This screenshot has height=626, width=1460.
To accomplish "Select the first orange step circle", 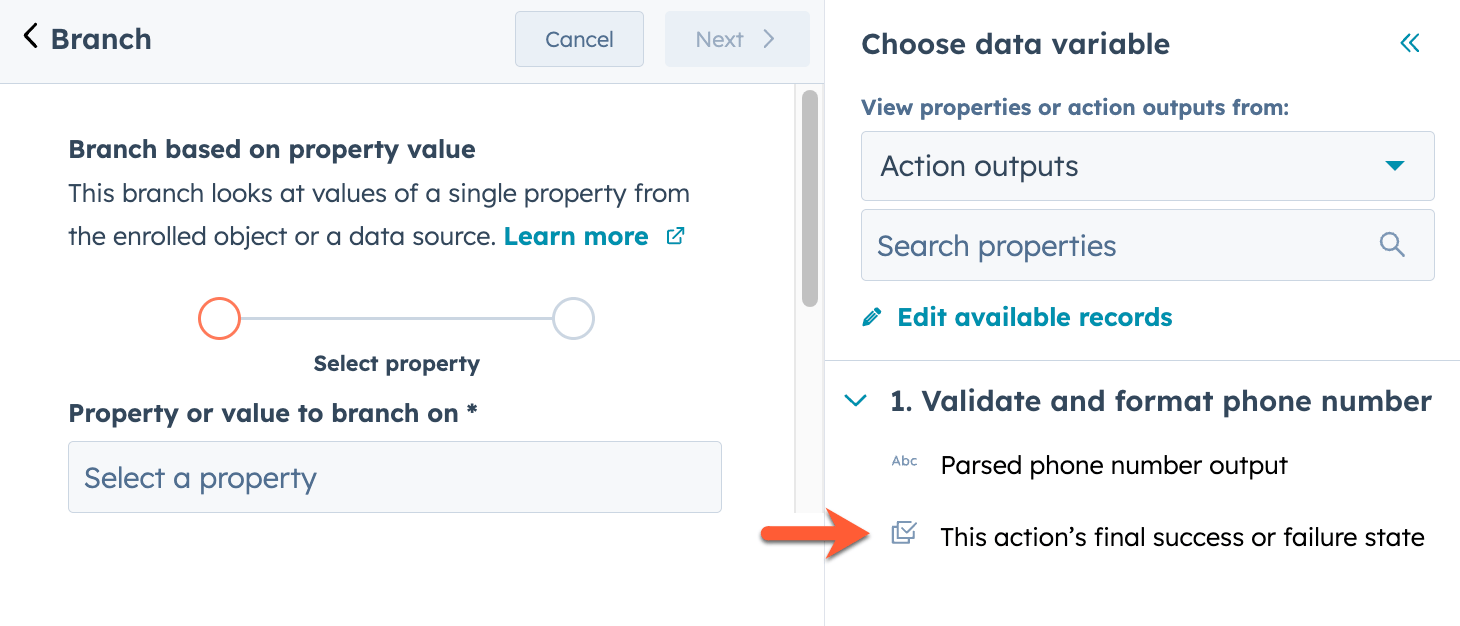I will [x=219, y=319].
